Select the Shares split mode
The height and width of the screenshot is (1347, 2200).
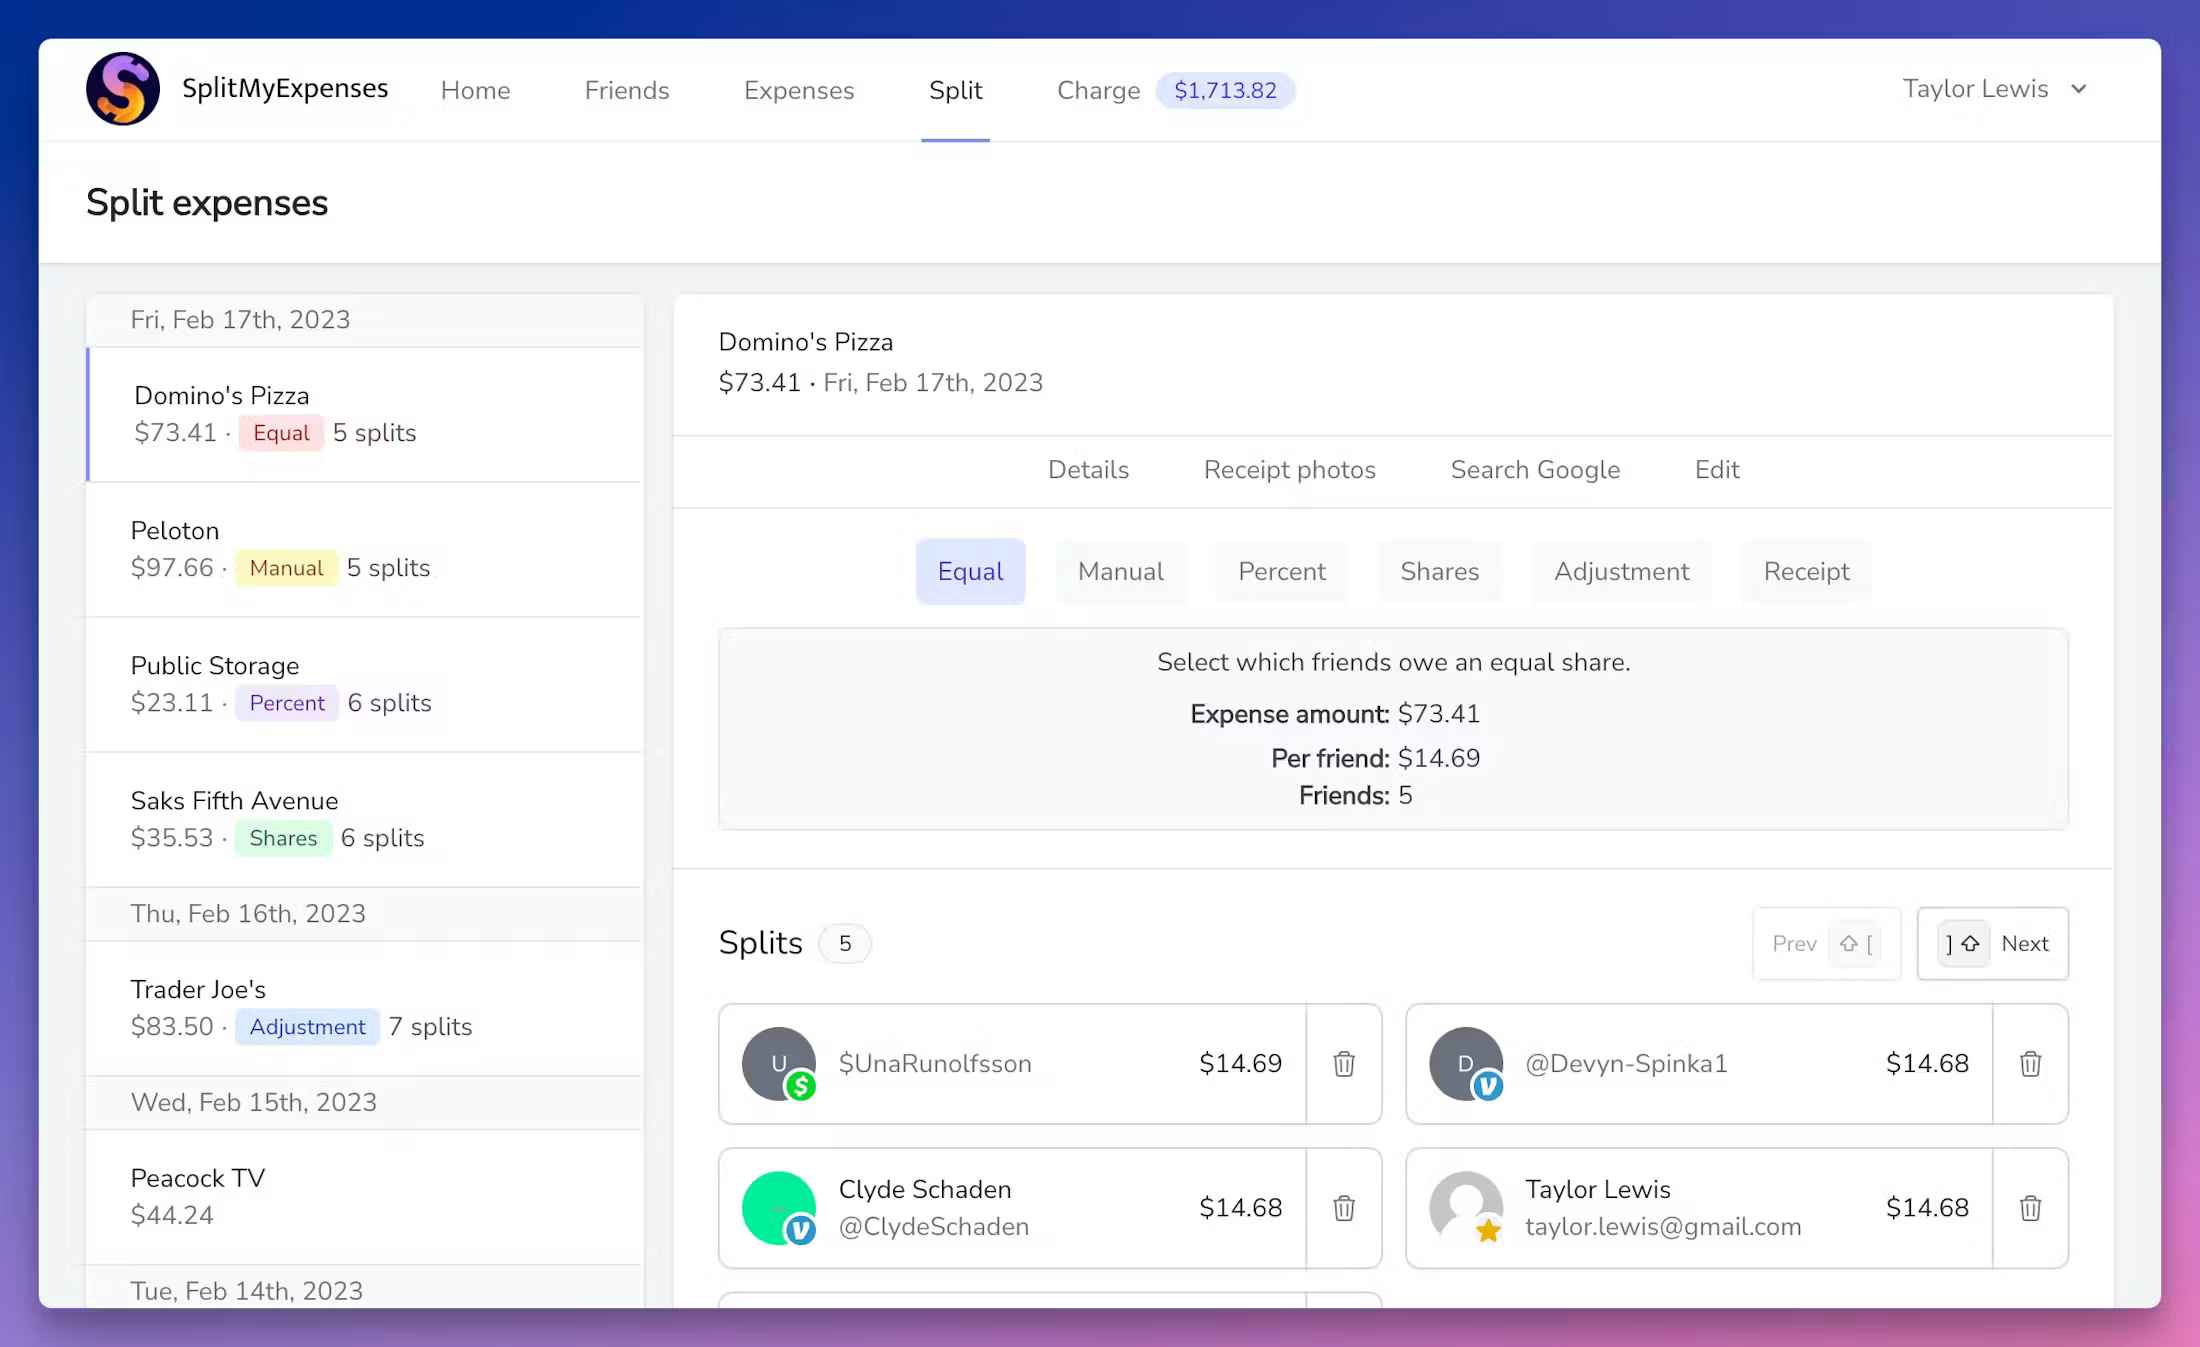click(1440, 571)
